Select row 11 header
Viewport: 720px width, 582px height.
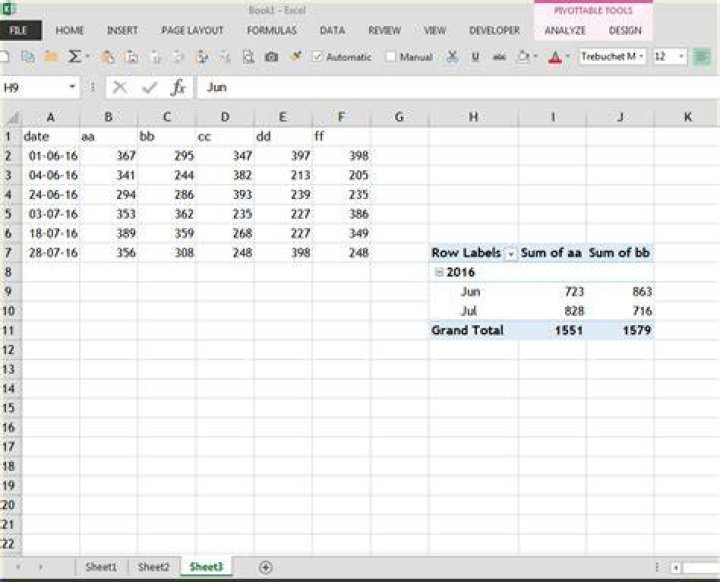pos(9,330)
